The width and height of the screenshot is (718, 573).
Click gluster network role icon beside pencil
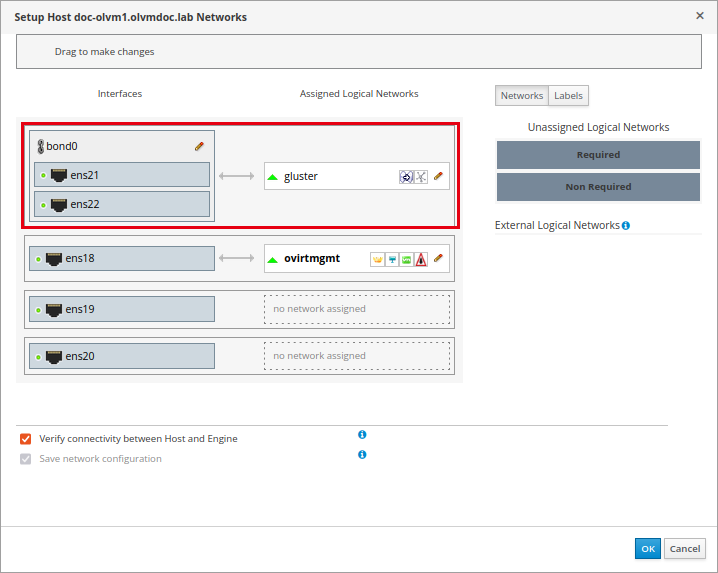[421, 177]
